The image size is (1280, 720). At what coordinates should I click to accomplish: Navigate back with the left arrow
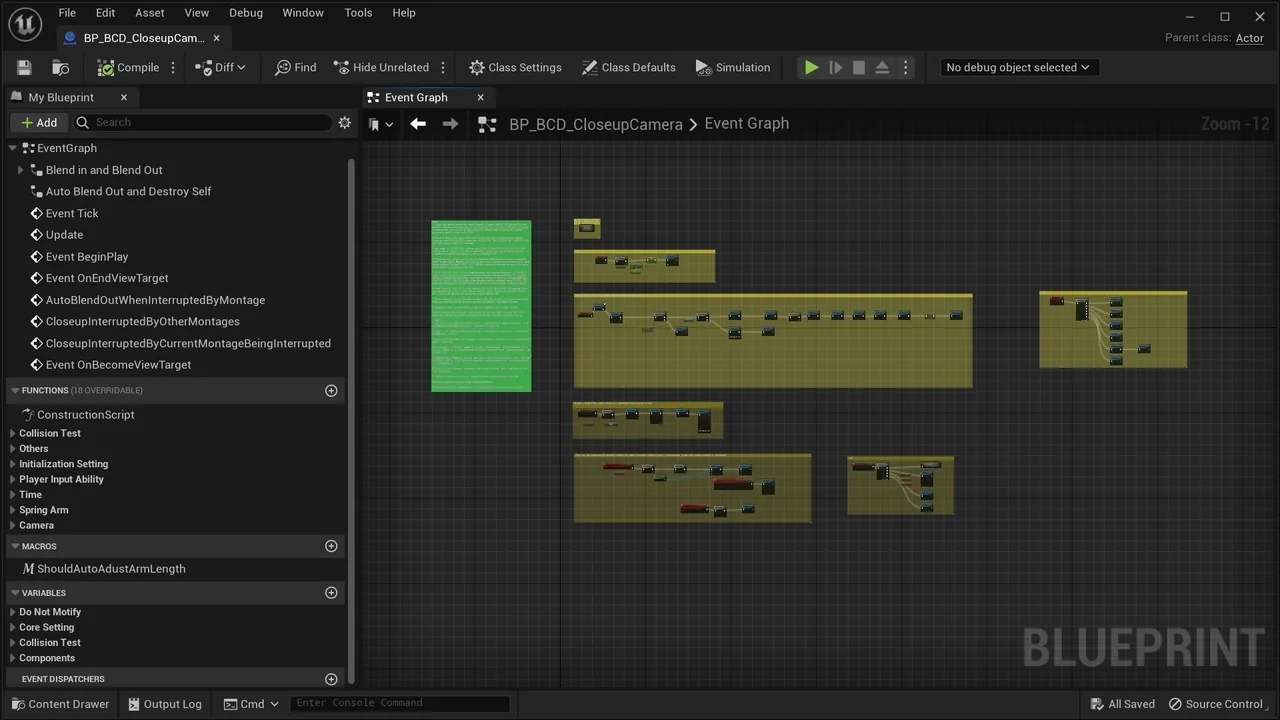pyautogui.click(x=418, y=124)
